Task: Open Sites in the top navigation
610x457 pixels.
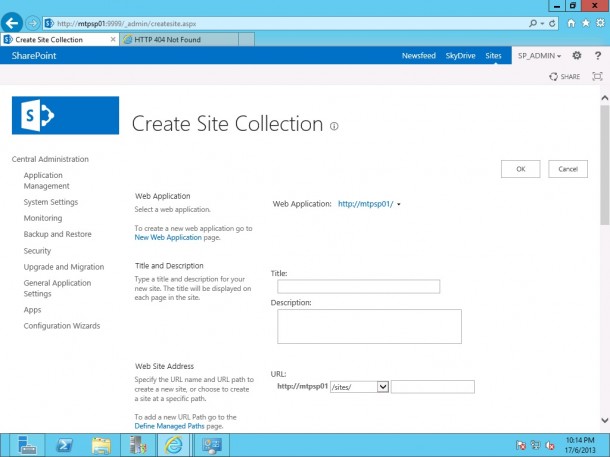Action: tap(493, 56)
